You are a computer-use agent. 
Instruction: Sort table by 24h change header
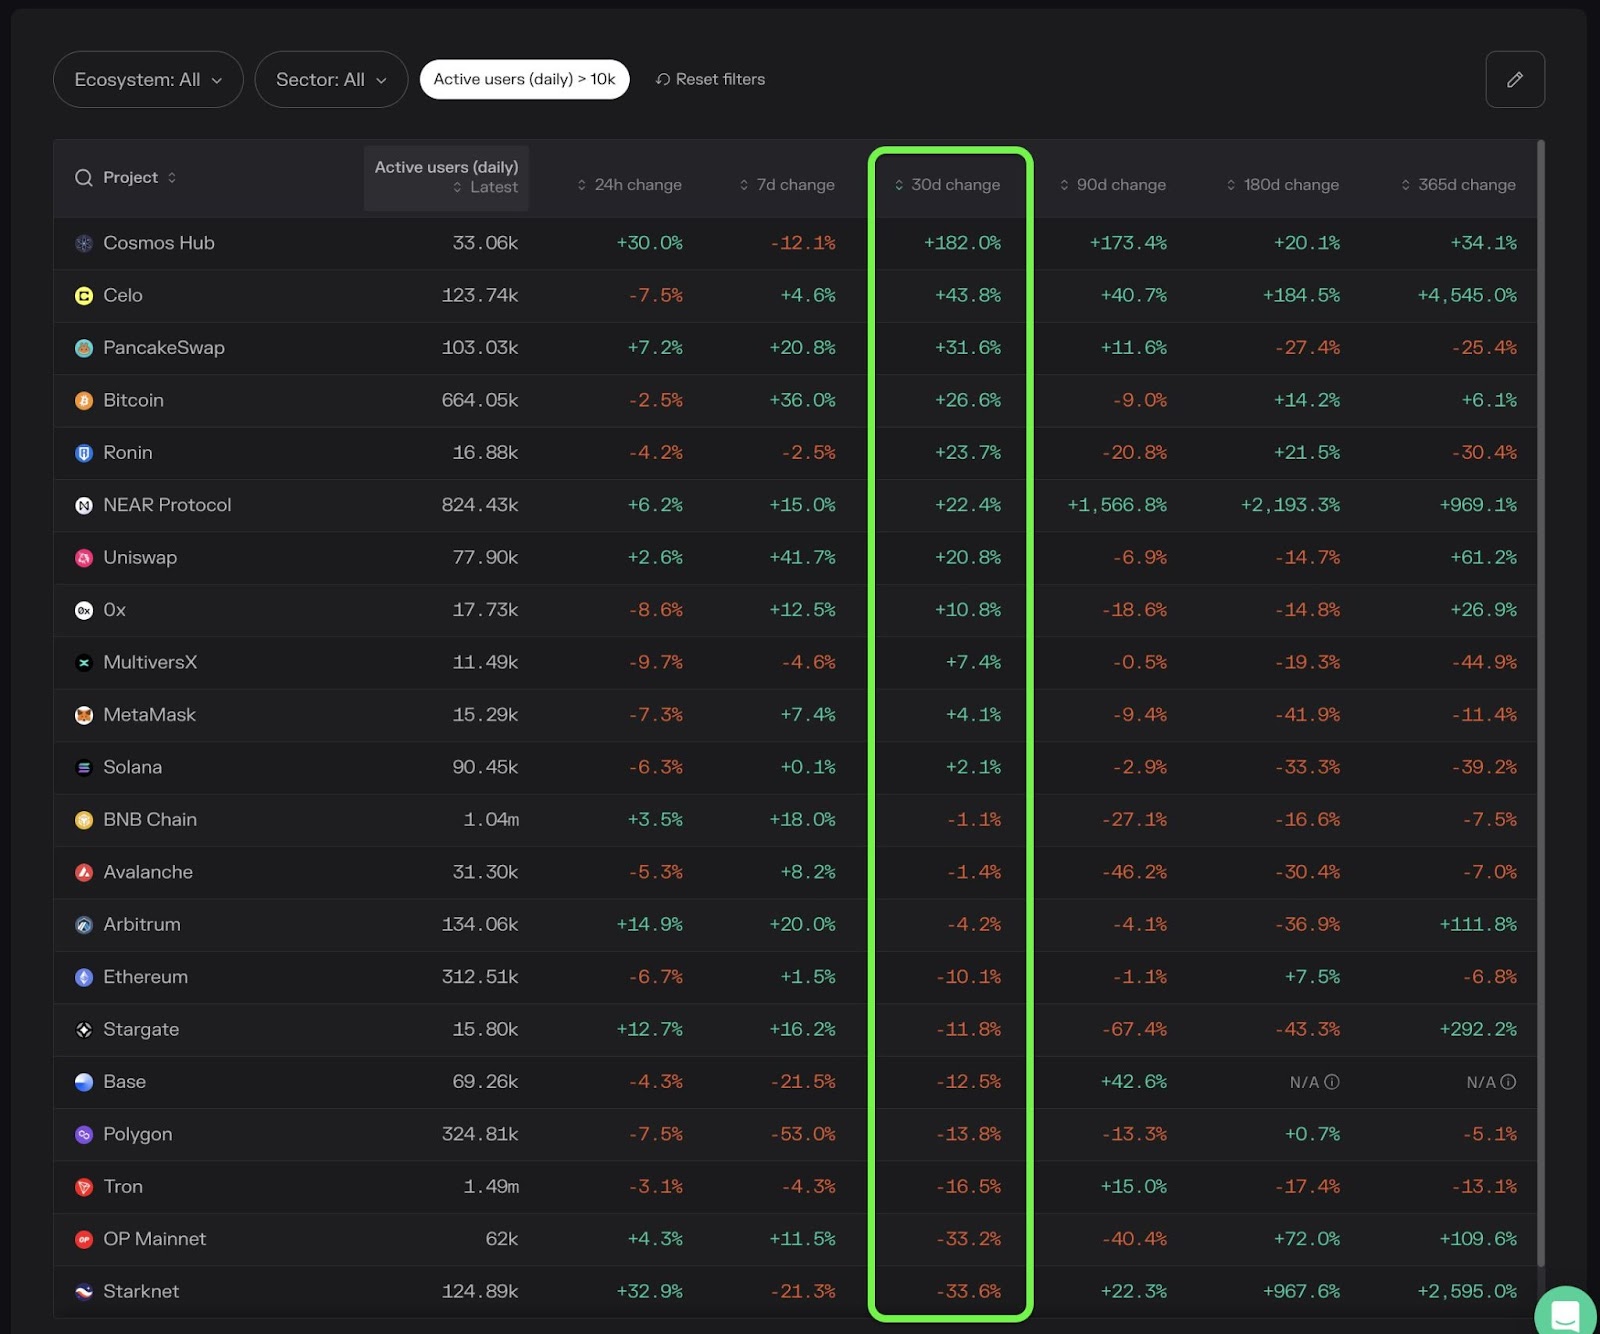630,185
